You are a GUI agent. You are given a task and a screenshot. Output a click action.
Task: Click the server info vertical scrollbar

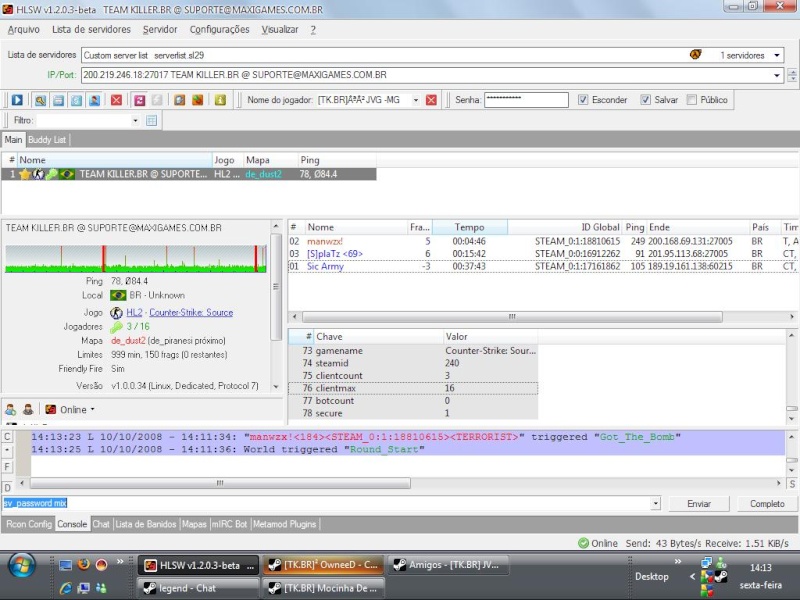(276, 287)
